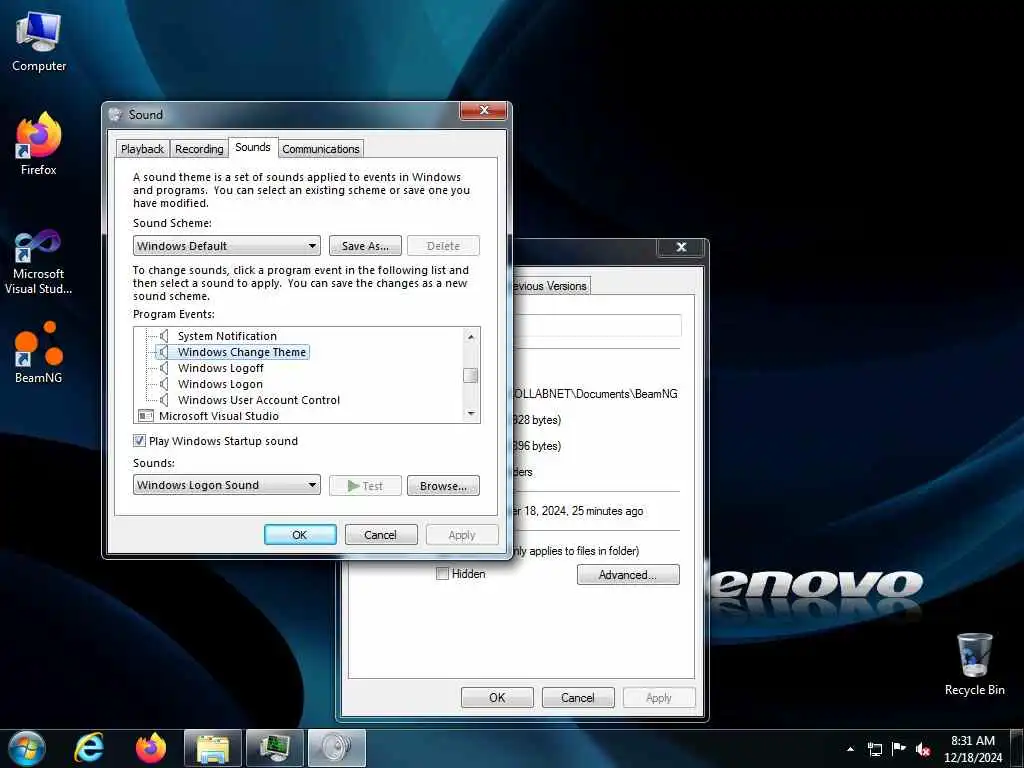Open the Sounds file dropdown
1024x768 pixels.
(x=227, y=485)
